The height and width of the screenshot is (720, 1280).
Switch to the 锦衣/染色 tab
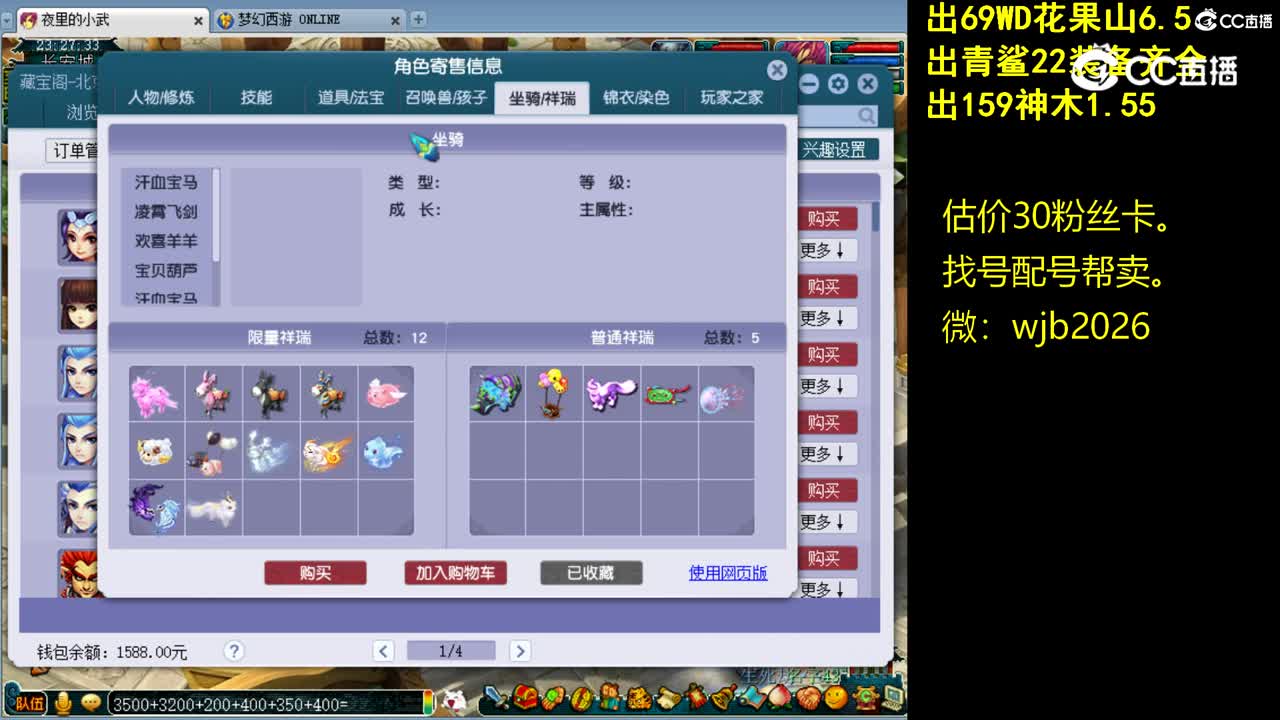pos(636,98)
